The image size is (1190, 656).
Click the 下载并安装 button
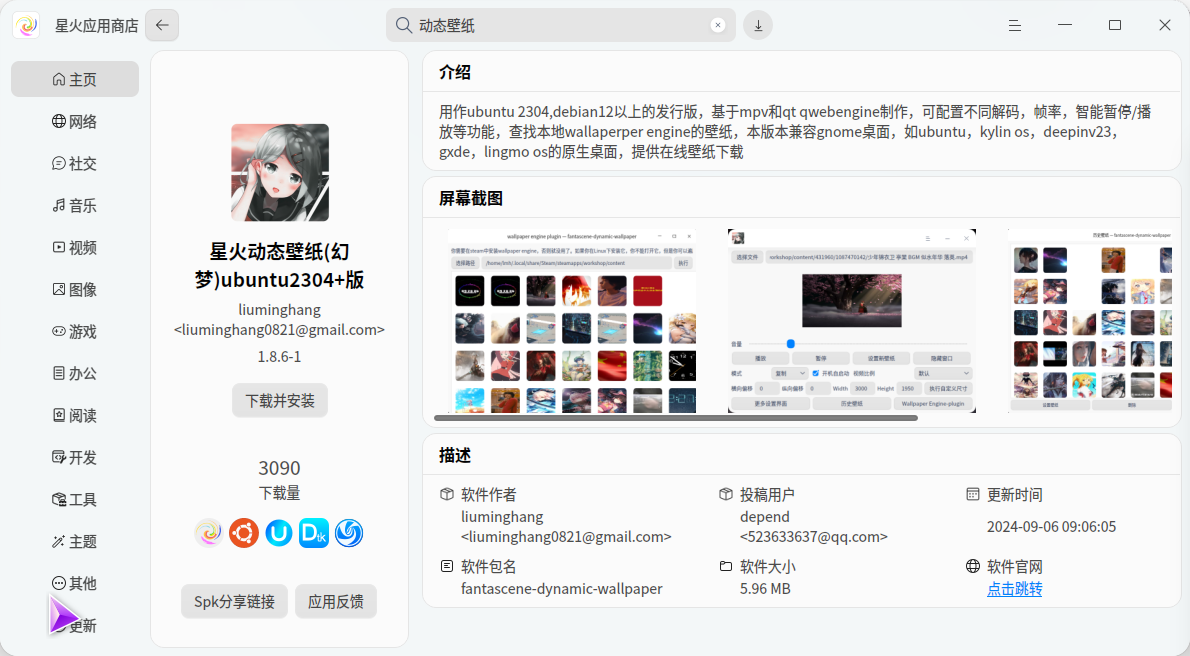[x=280, y=400]
